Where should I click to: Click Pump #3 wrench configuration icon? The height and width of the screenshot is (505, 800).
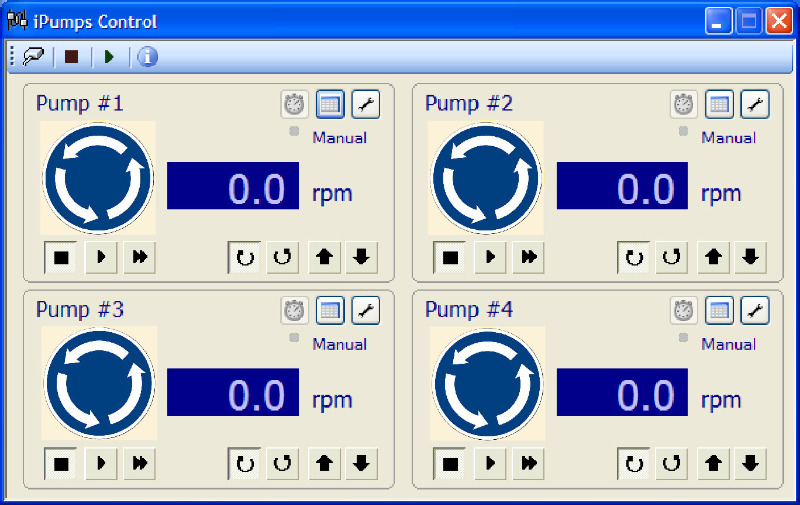pyautogui.click(x=365, y=311)
